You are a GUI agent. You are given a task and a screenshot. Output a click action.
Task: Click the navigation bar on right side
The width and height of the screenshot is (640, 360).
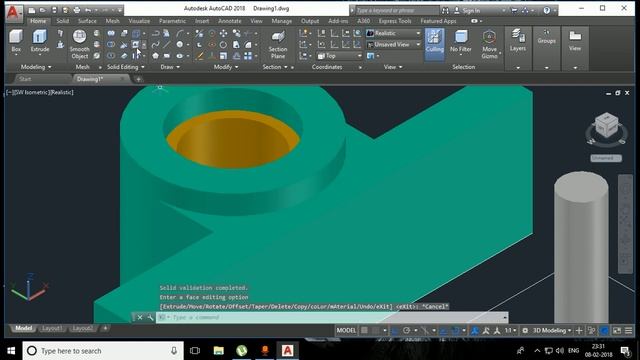click(625, 224)
